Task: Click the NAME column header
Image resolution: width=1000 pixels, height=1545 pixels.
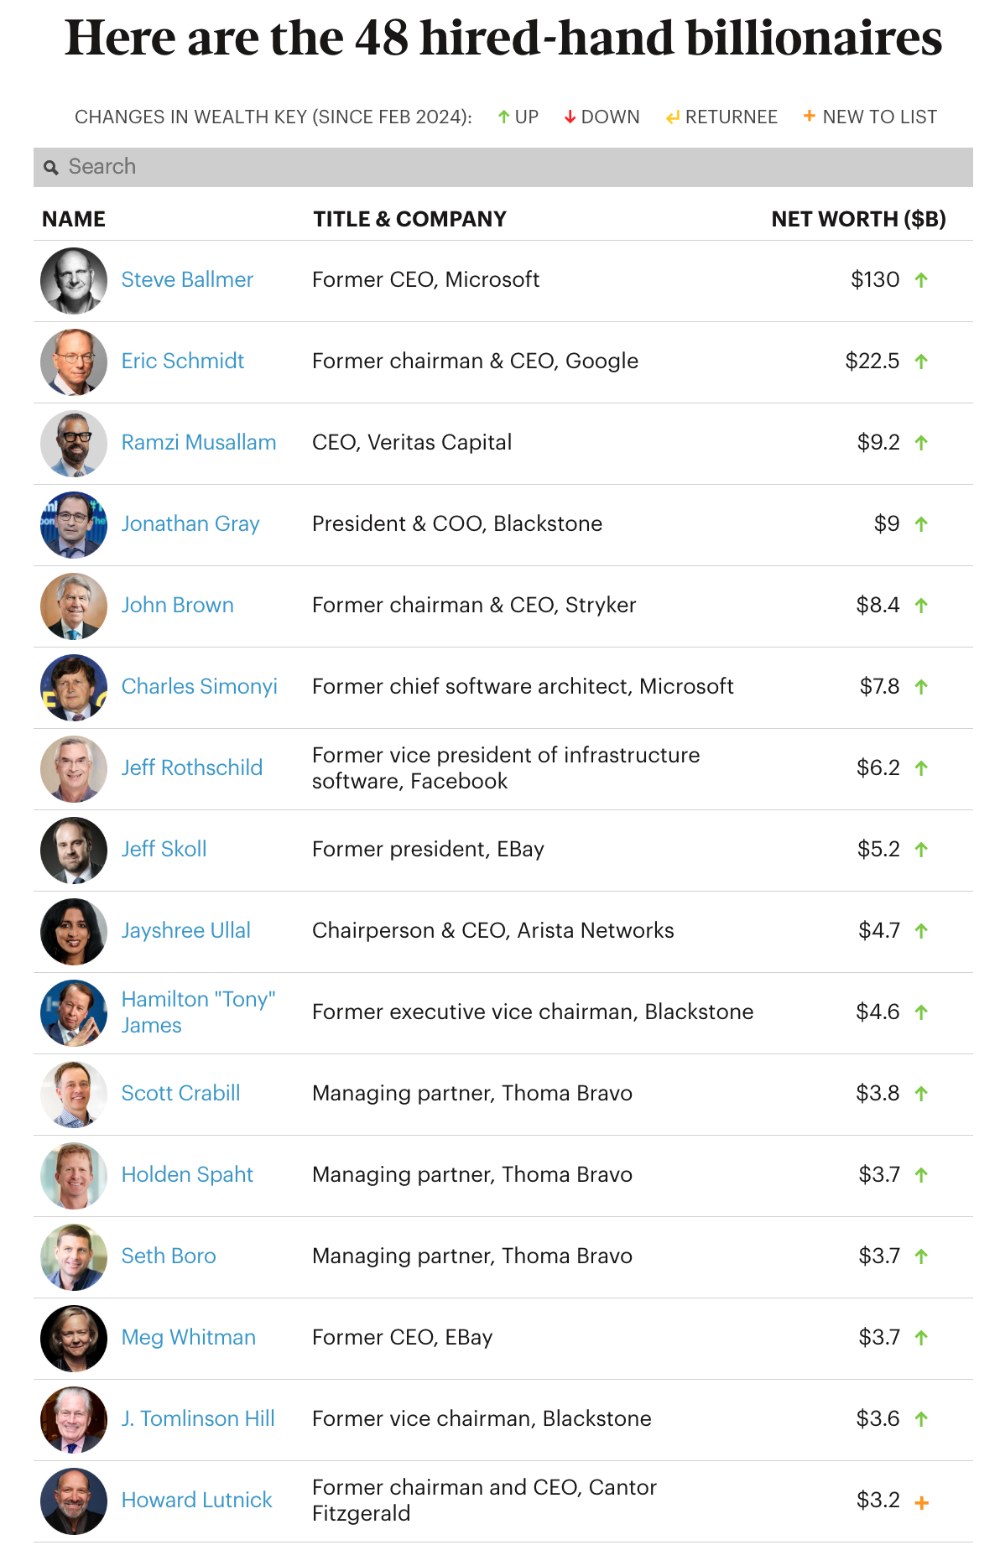Action: (74, 219)
